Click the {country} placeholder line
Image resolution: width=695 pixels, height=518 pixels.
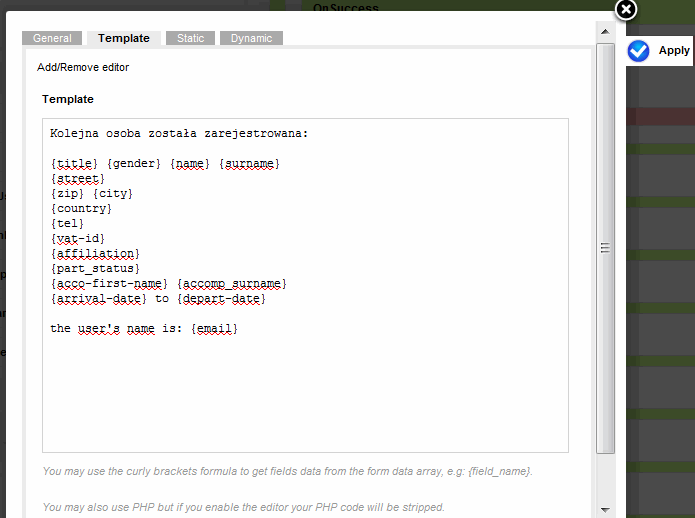tap(81, 209)
